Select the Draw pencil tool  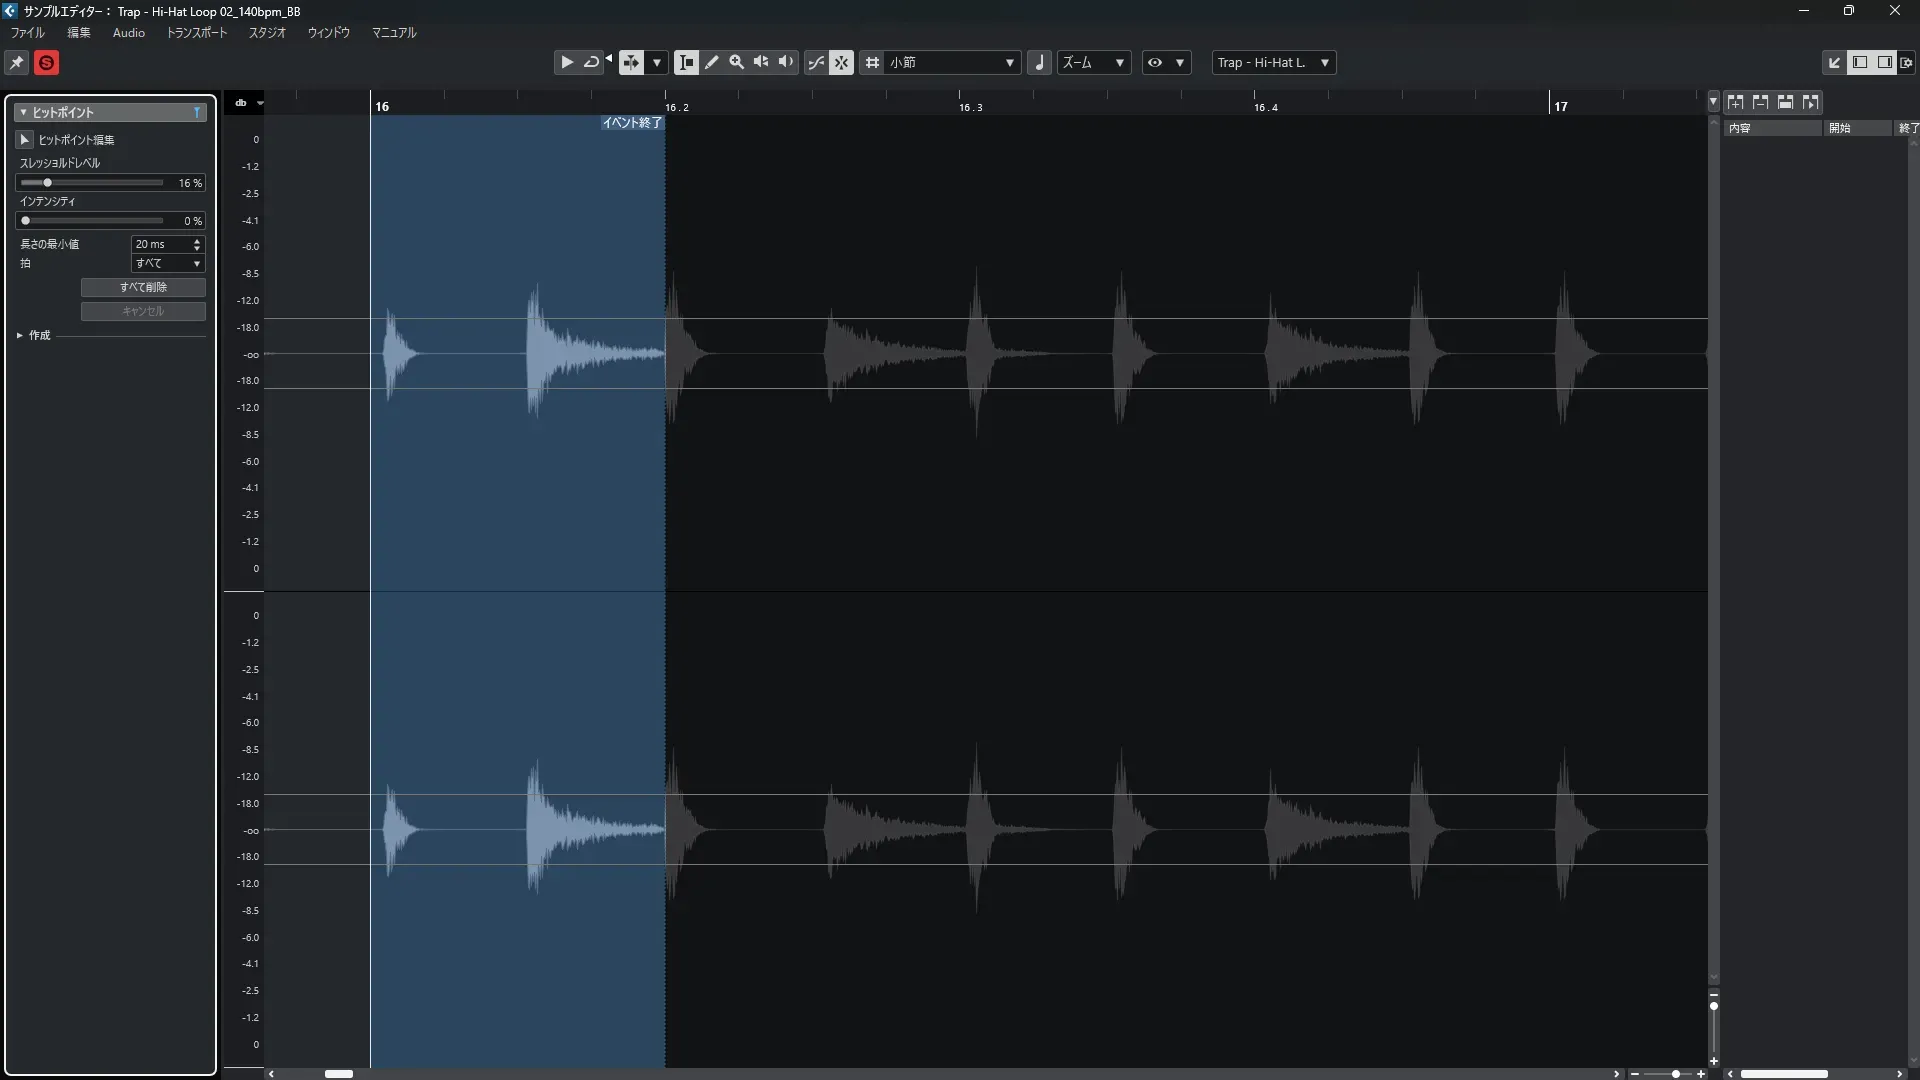tap(711, 62)
